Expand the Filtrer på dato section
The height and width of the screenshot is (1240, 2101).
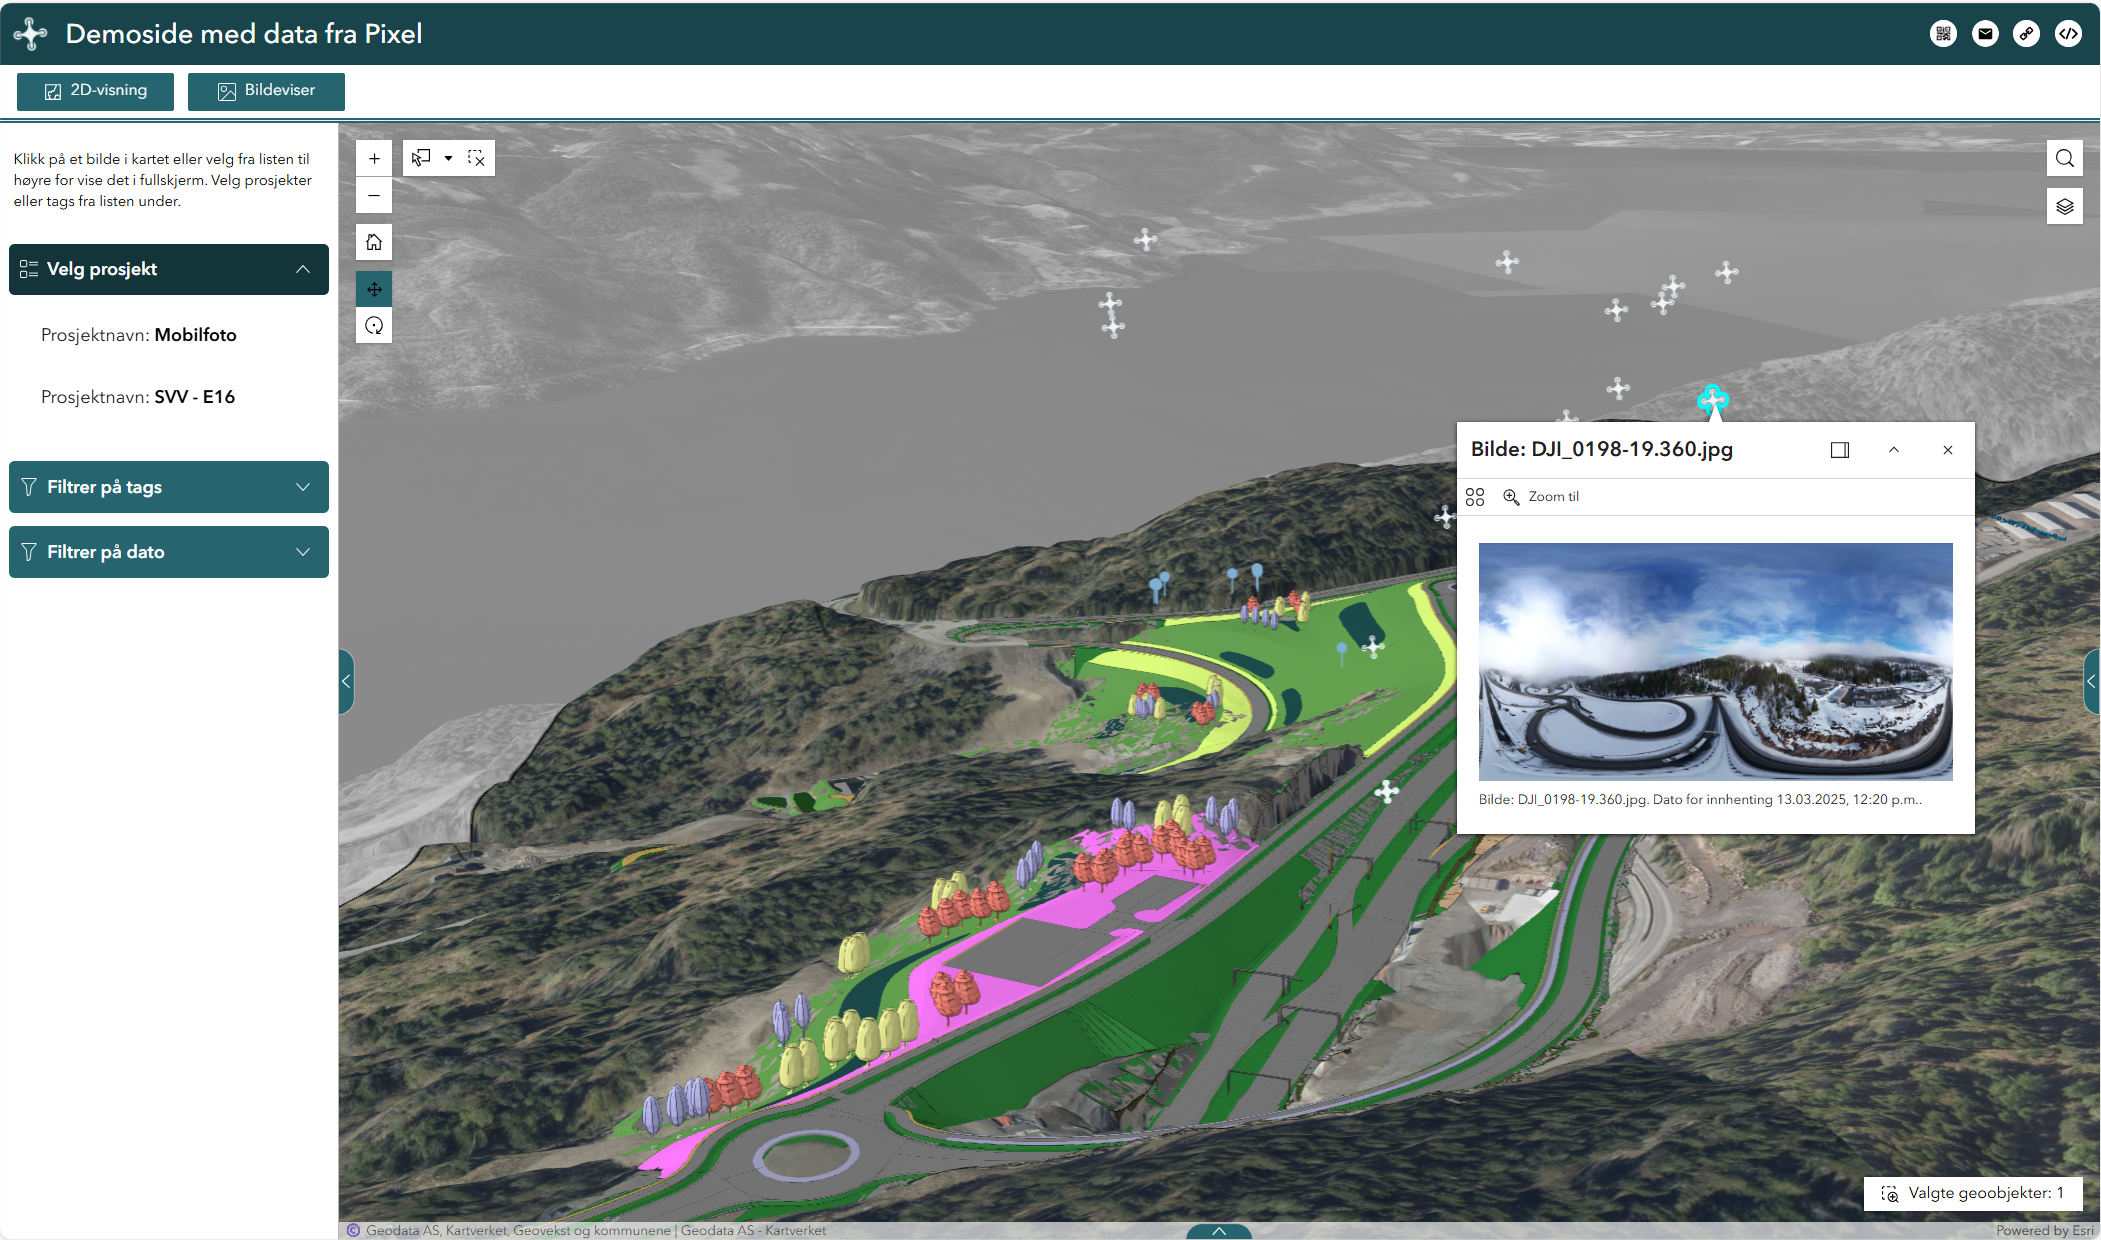[169, 552]
